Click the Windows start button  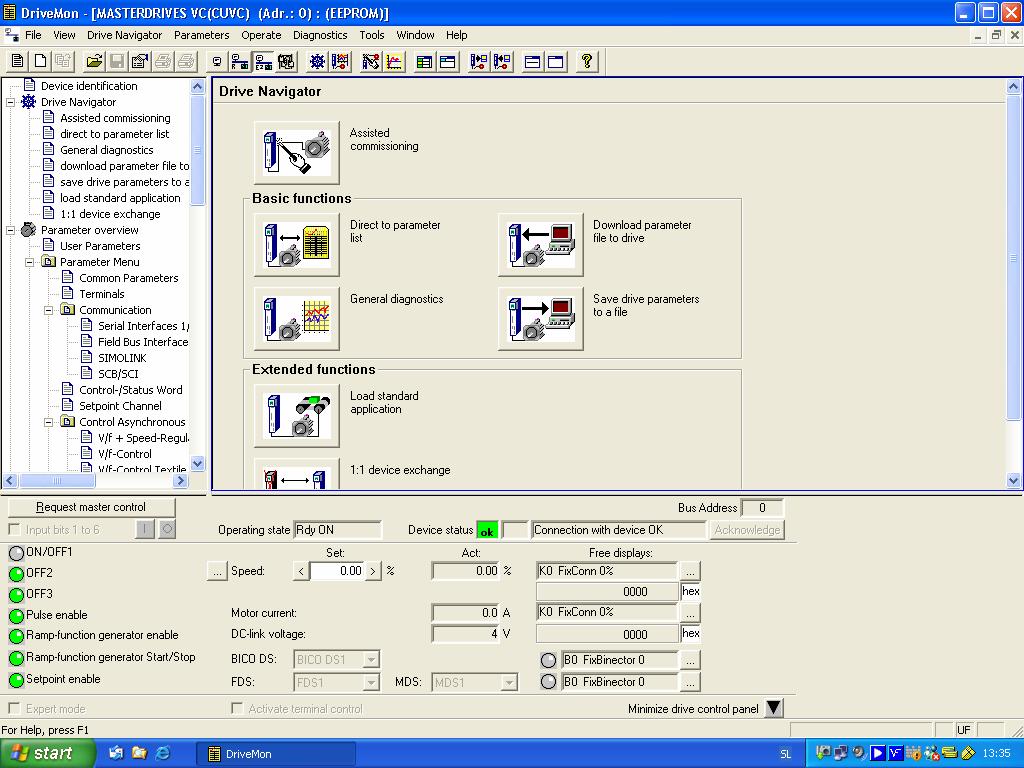point(46,754)
